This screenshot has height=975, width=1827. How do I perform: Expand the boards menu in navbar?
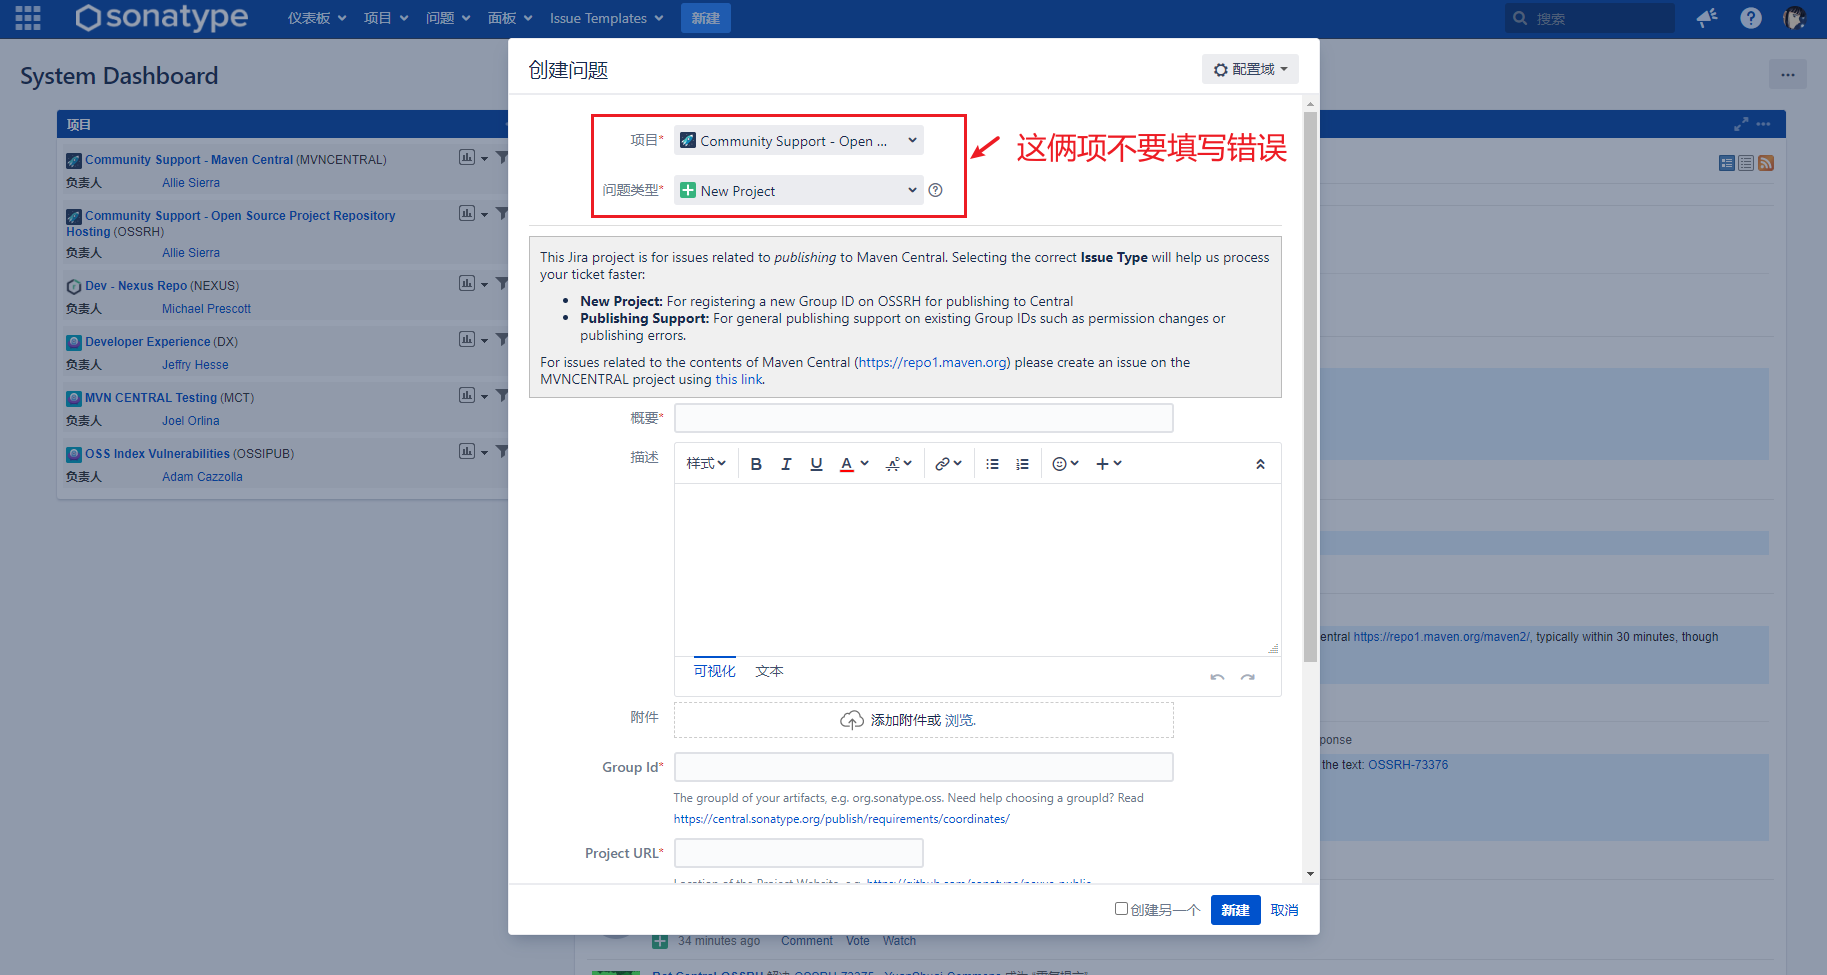[510, 18]
